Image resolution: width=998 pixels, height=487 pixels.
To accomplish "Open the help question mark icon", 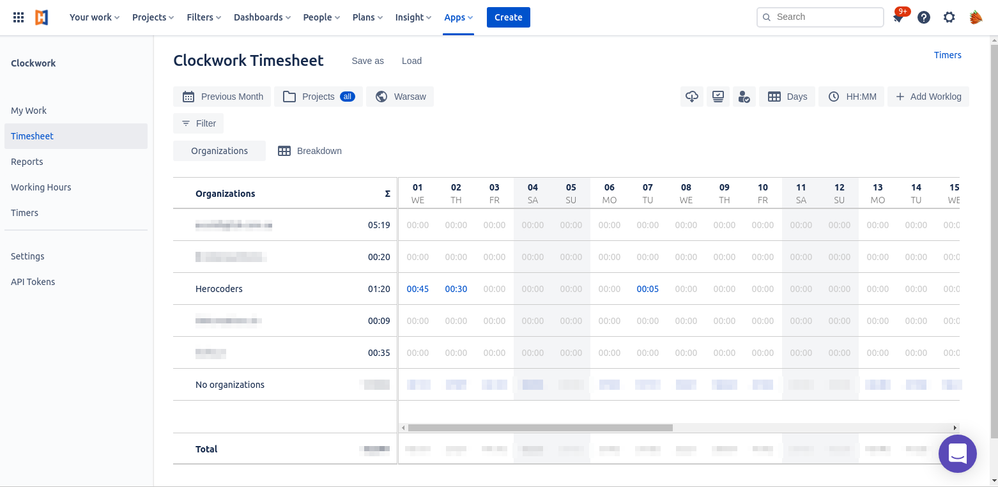I will click(924, 17).
